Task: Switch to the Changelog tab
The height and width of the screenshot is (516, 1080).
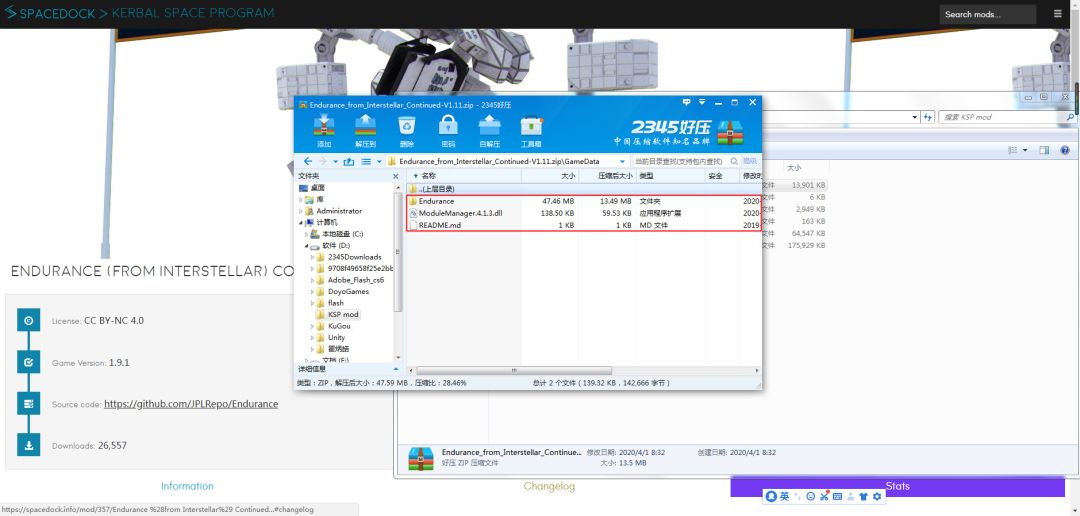Action: tap(549, 486)
